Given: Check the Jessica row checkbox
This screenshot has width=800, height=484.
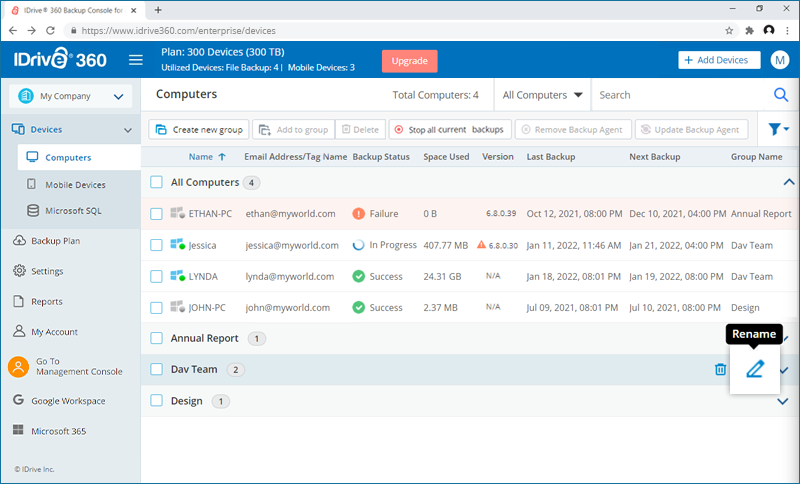Looking at the screenshot, I should click(156, 245).
